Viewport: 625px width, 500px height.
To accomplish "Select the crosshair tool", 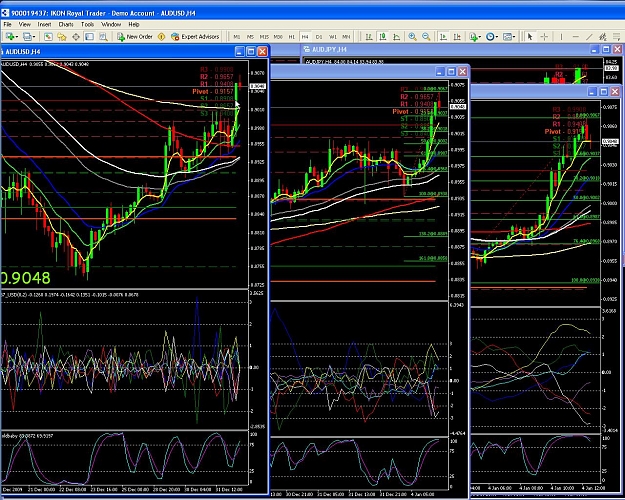I will pos(544,37).
